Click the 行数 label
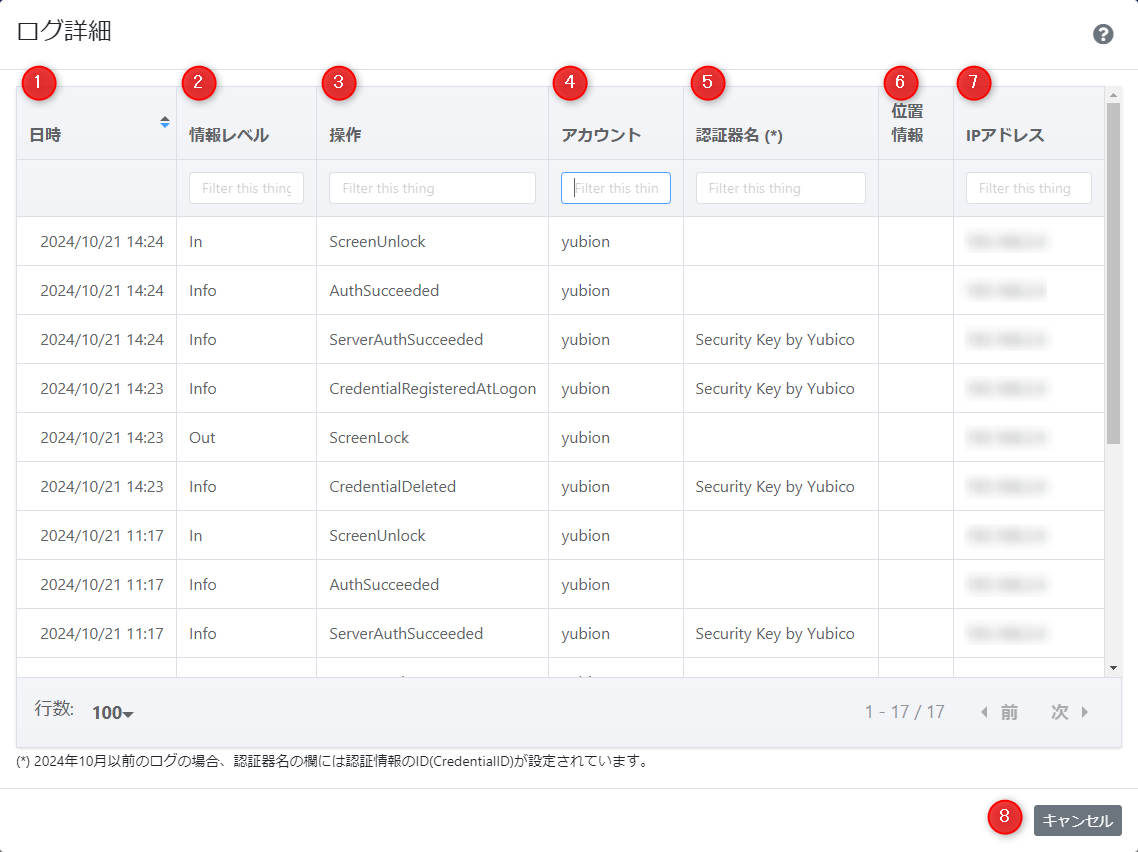 54,708
